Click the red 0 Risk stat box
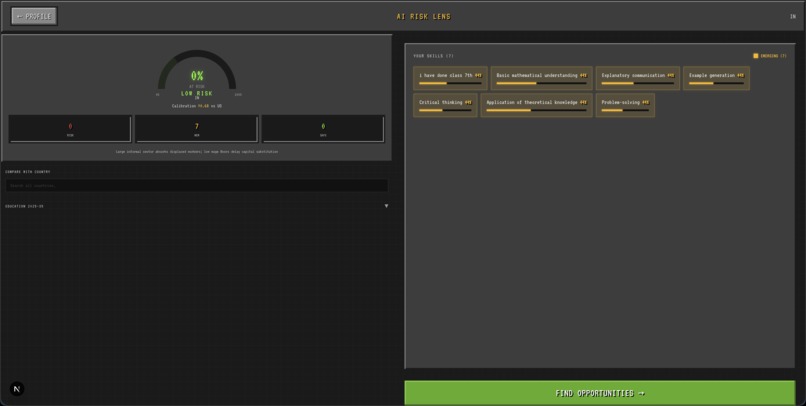This screenshot has height=406, width=806. click(x=70, y=128)
